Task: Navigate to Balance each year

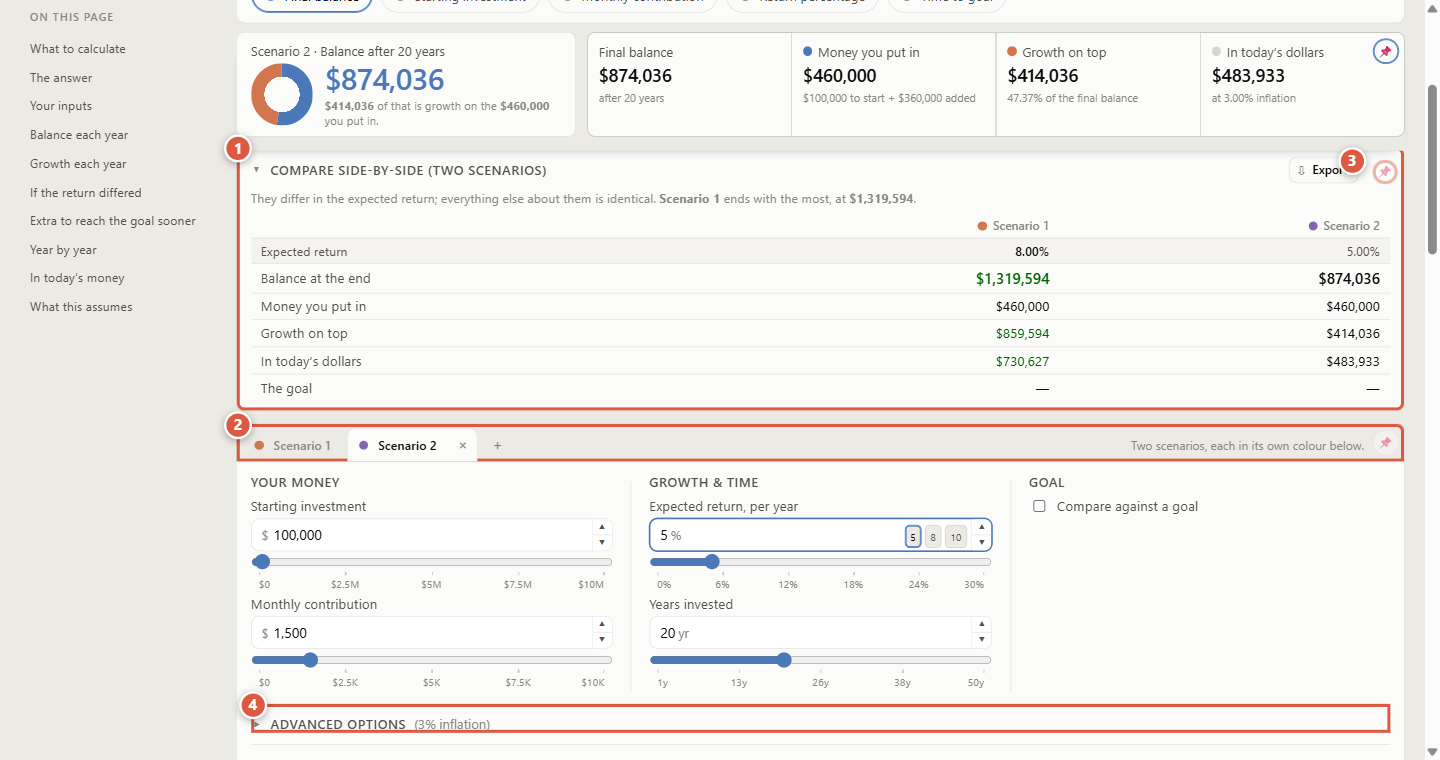Action: pyautogui.click(x=79, y=135)
